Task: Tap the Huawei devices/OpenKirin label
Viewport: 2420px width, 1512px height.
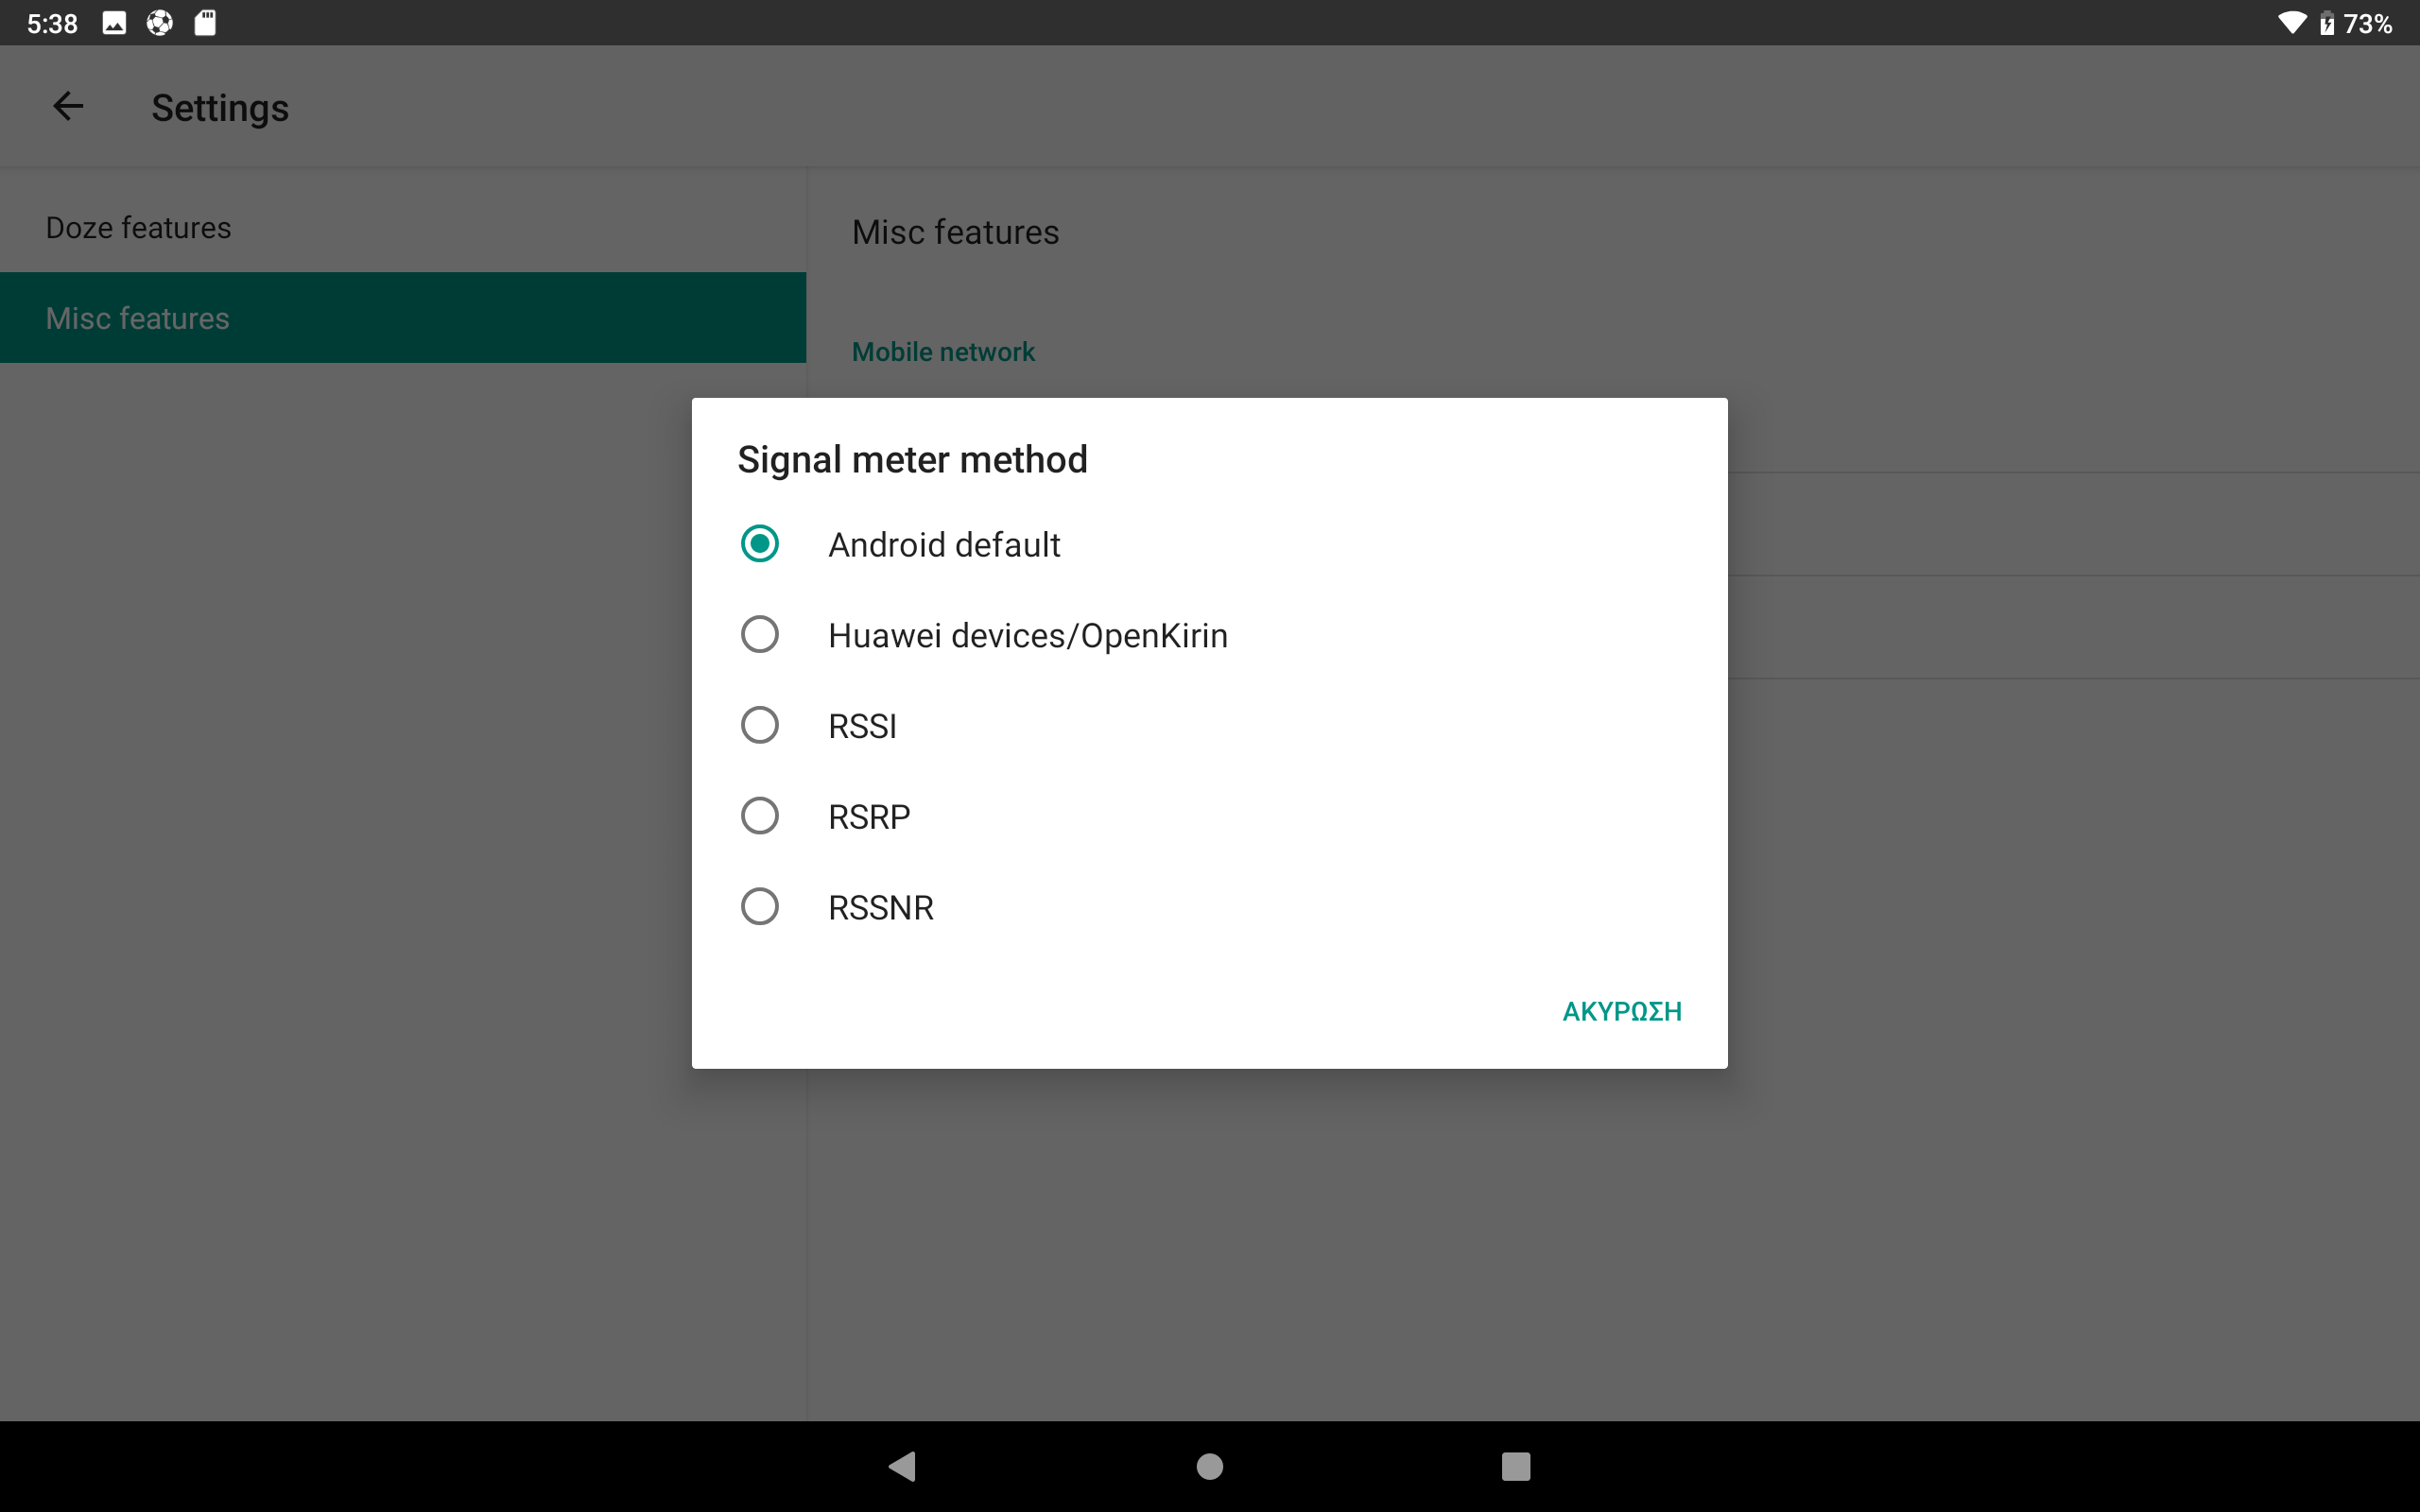Action: (1028, 636)
